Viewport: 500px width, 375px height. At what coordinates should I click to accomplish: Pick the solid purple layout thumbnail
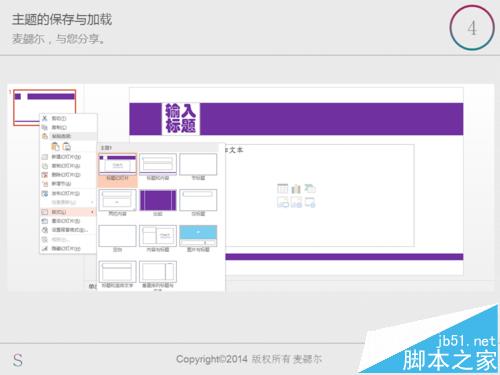(158, 200)
